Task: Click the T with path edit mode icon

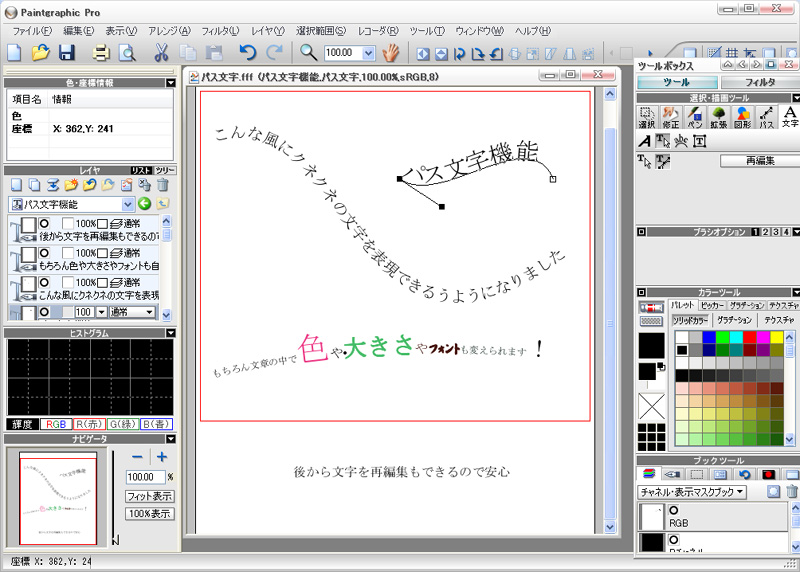Action: (663, 162)
